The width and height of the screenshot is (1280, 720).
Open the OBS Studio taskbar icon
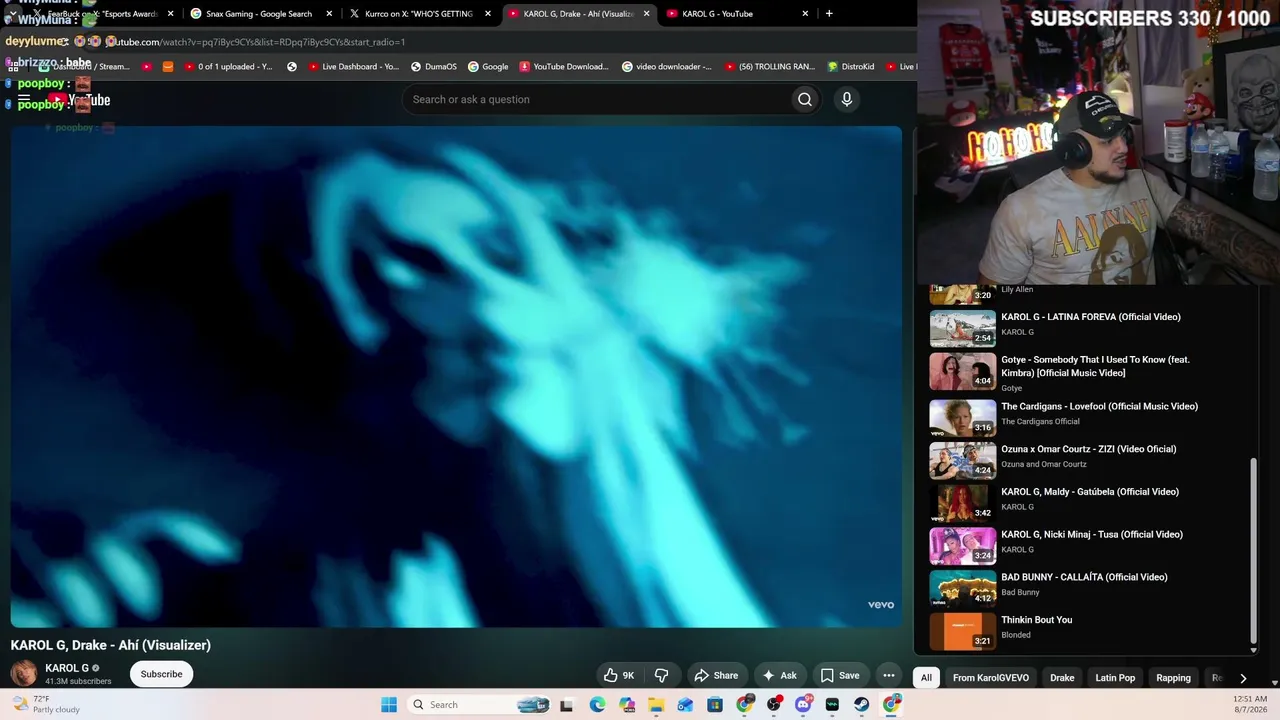(774, 705)
